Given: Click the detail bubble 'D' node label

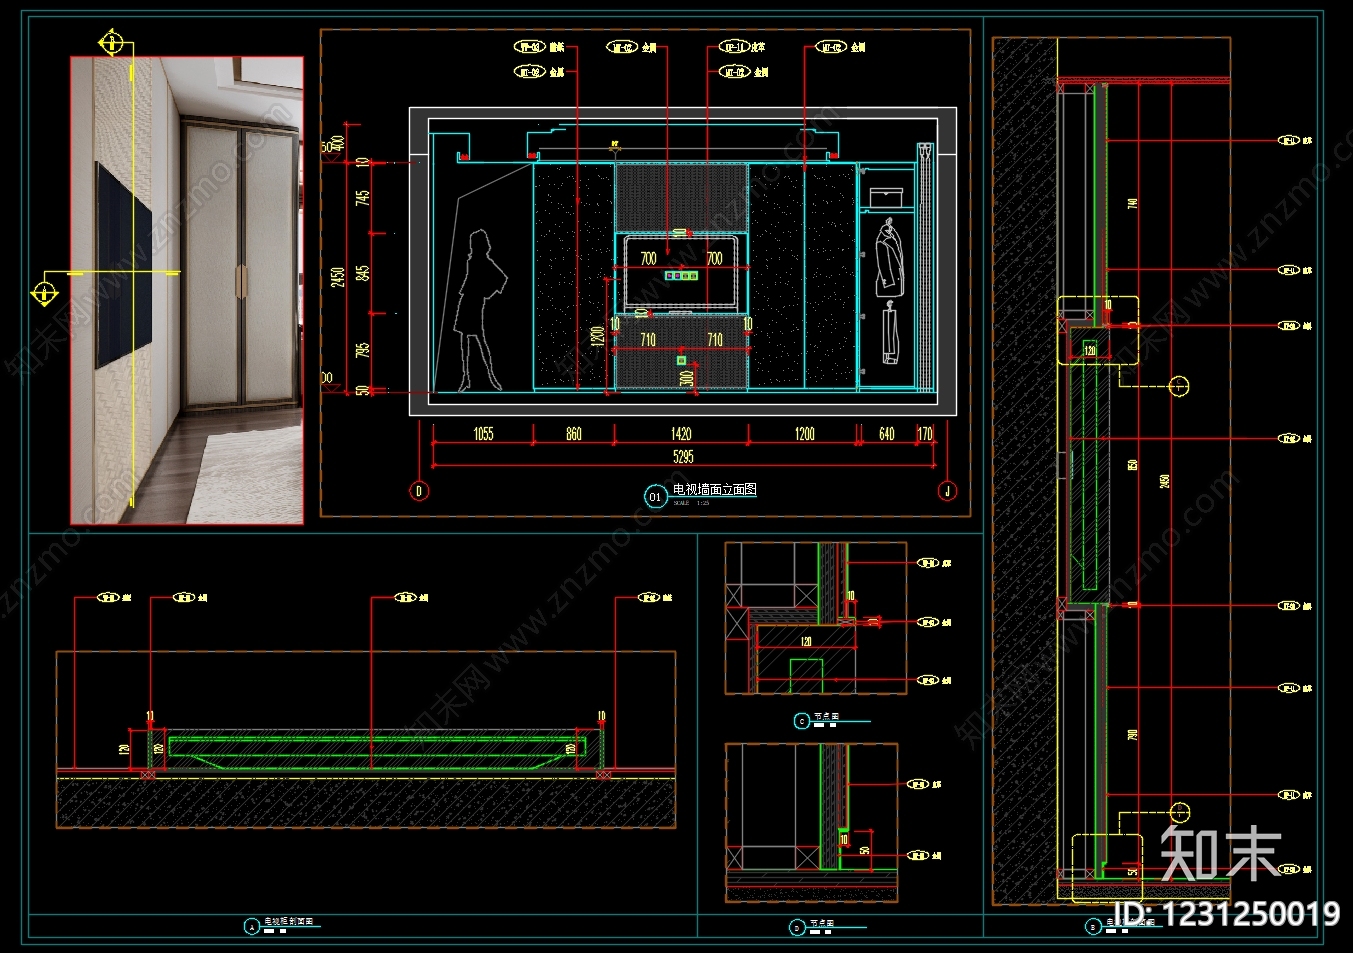Looking at the screenshot, I should (x=796, y=927).
